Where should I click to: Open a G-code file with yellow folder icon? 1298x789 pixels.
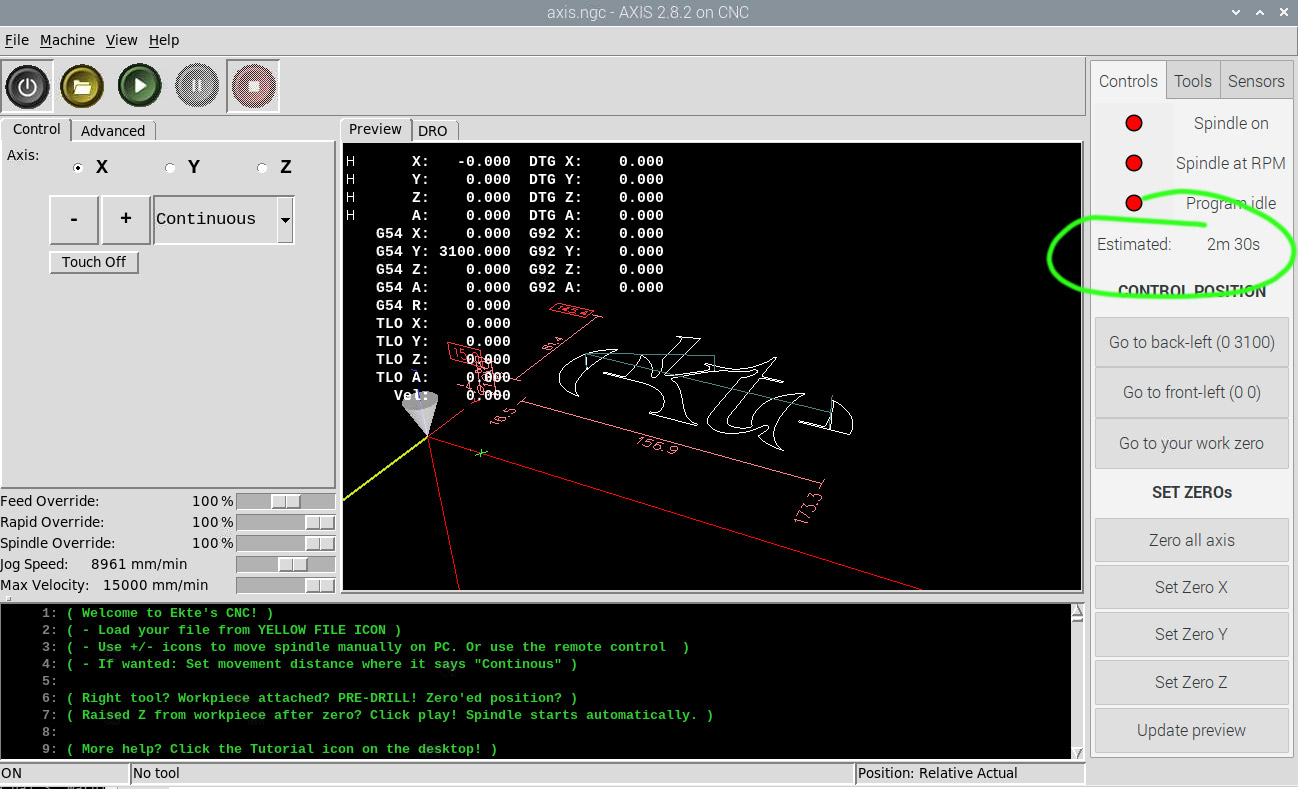(82, 86)
